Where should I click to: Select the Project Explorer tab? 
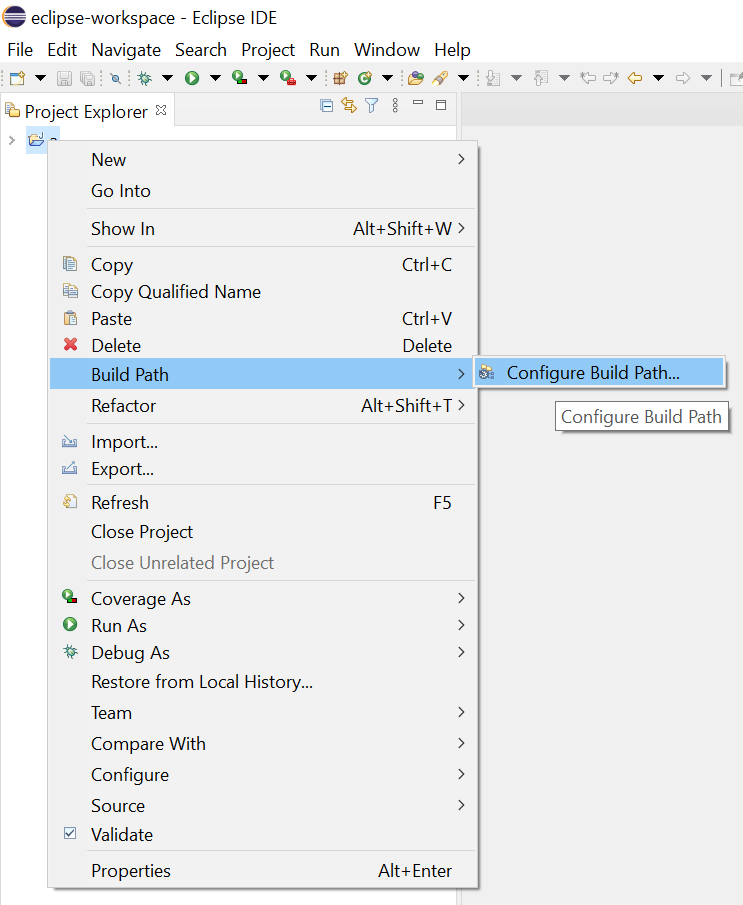point(86,111)
